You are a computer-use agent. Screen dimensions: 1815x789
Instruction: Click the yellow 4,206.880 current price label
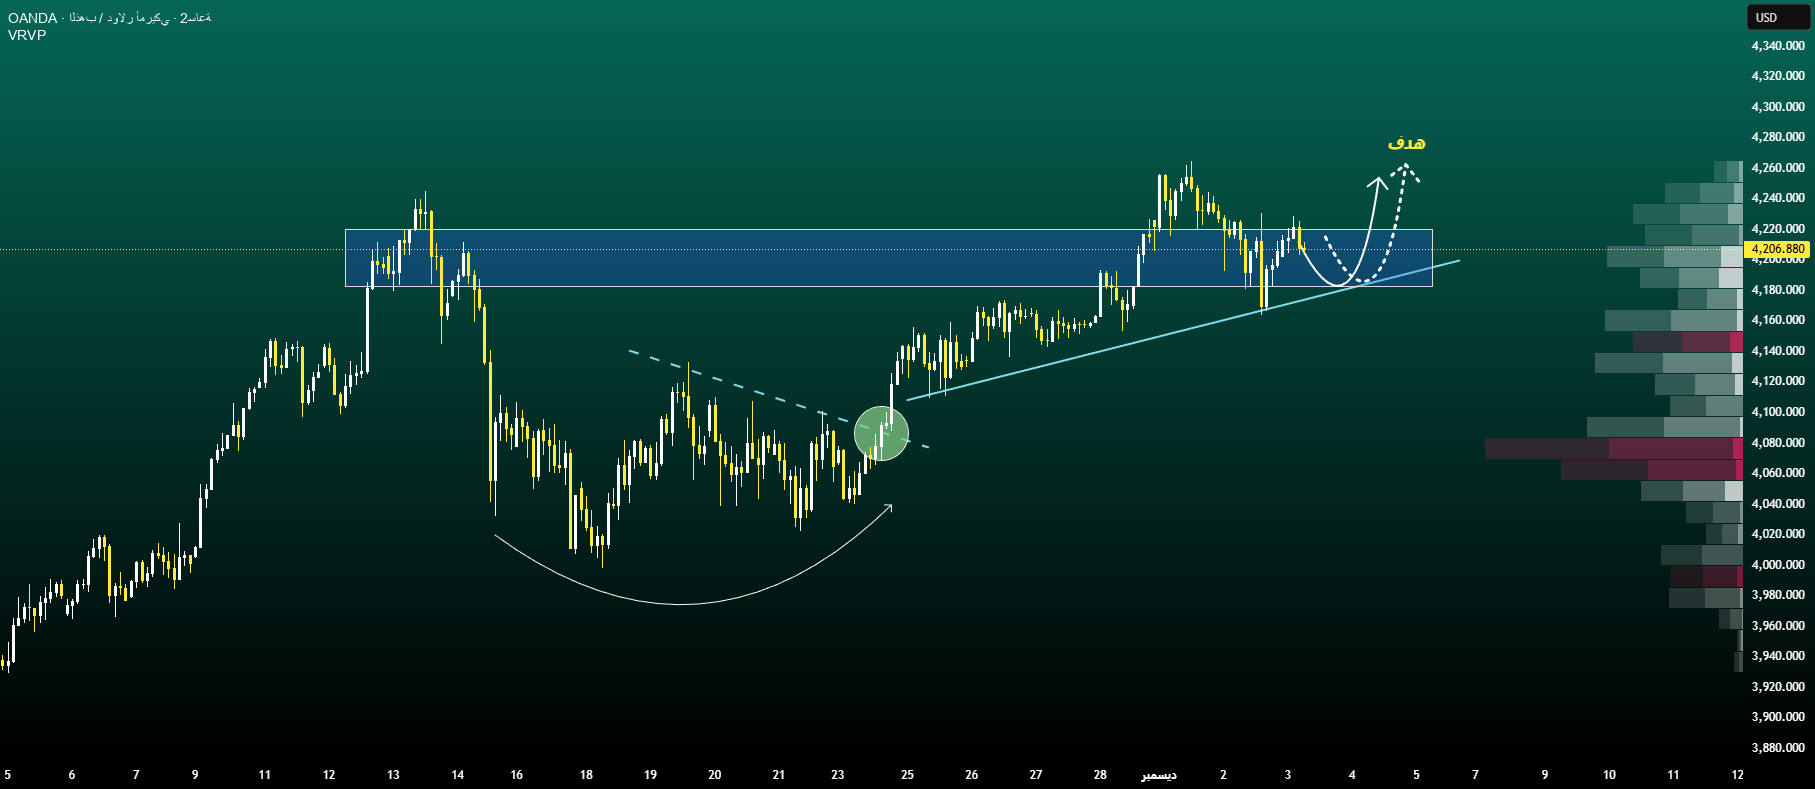(1778, 249)
